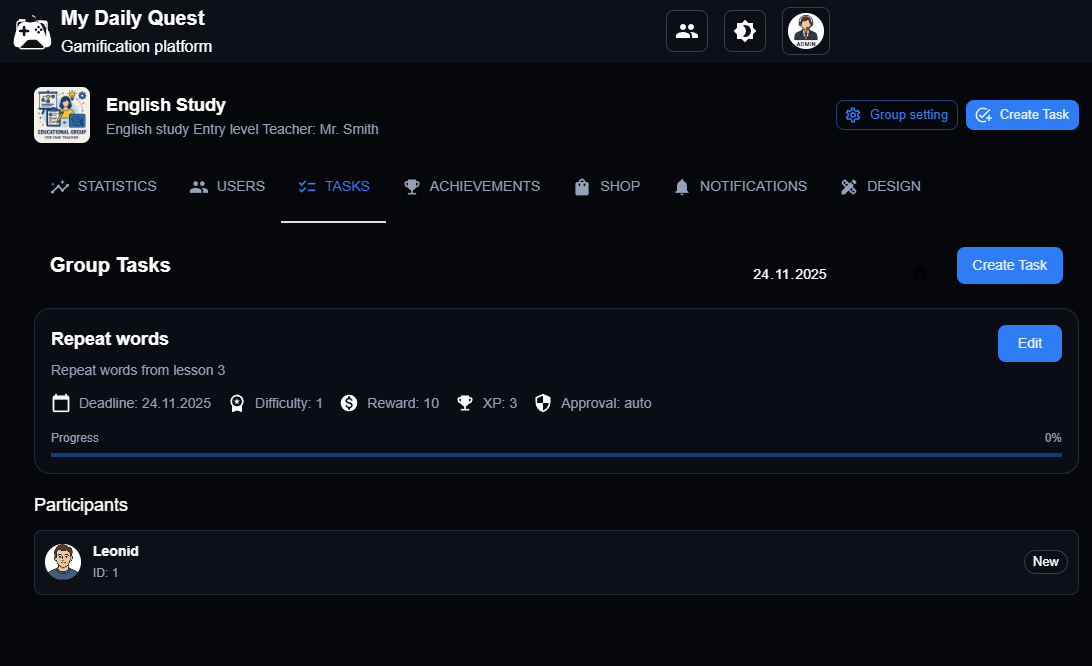Select the Tasks tab
This screenshot has width=1092, height=666.
pyautogui.click(x=334, y=187)
